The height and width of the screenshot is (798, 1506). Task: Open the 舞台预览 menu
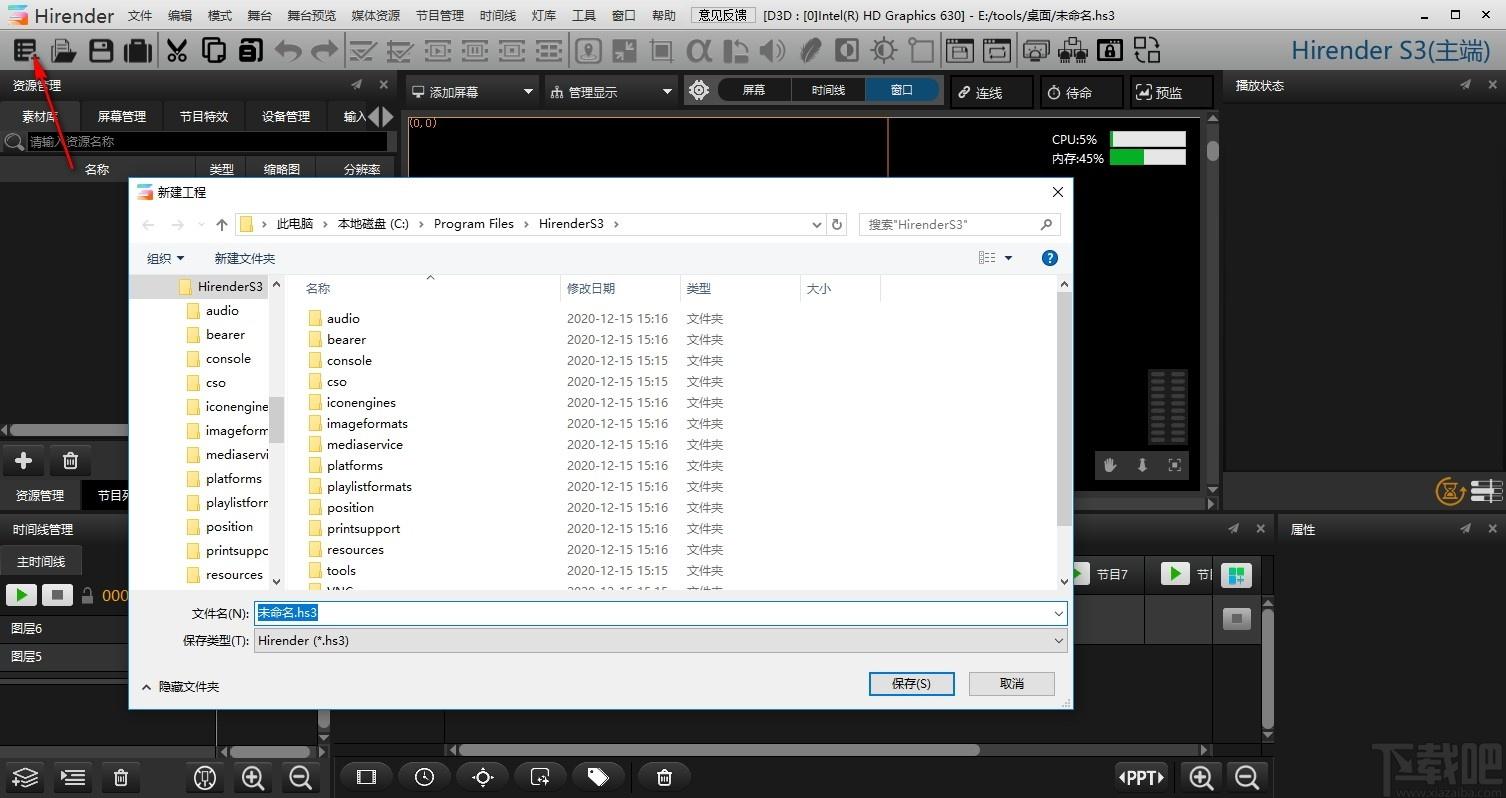[311, 16]
